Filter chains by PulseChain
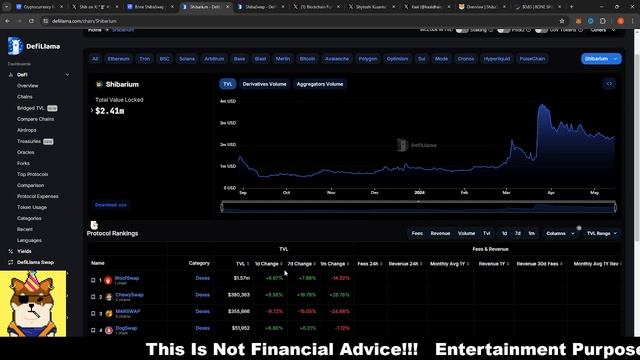 pos(532,59)
